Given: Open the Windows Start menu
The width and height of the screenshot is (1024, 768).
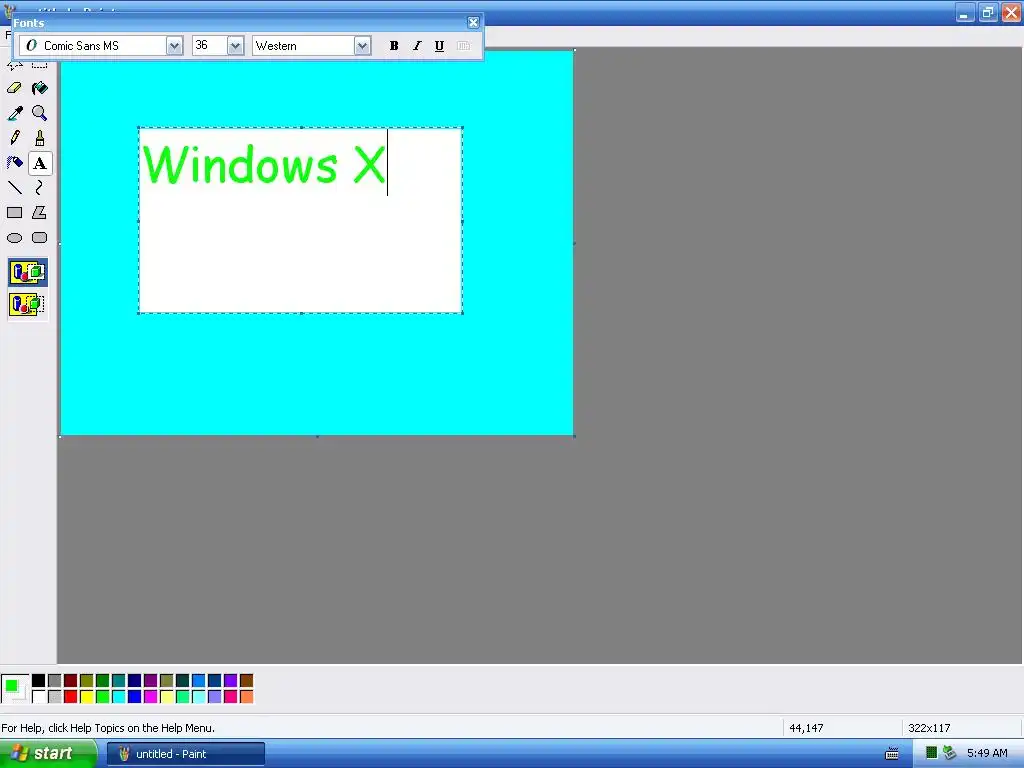Looking at the screenshot, I should (48, 754).
